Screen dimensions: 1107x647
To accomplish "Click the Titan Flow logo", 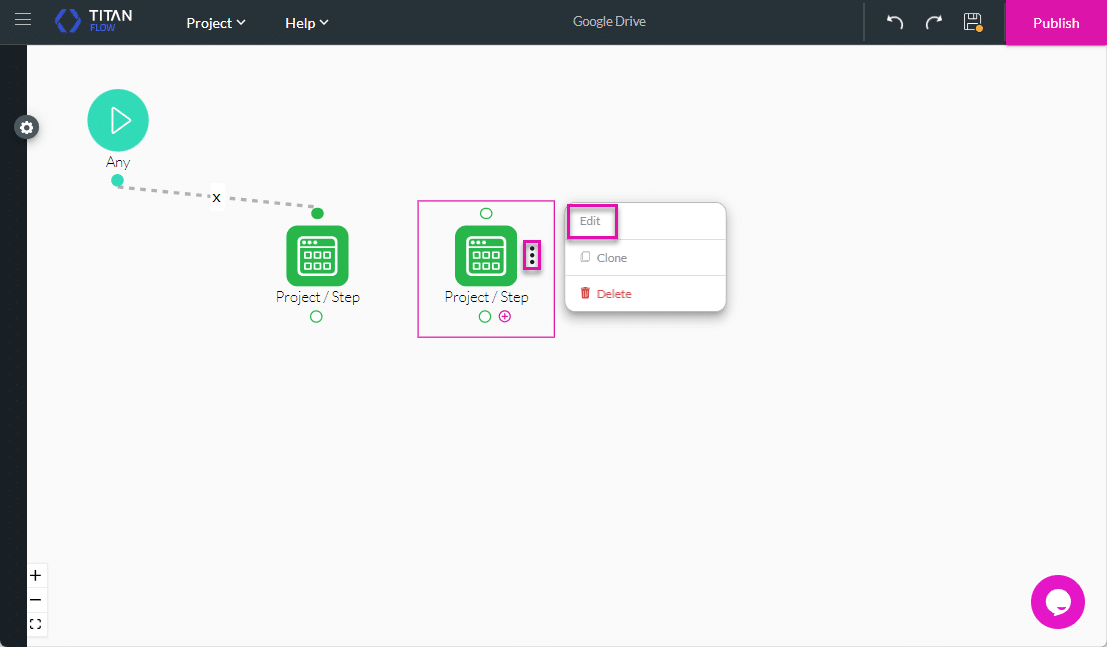I will (94, 21).
